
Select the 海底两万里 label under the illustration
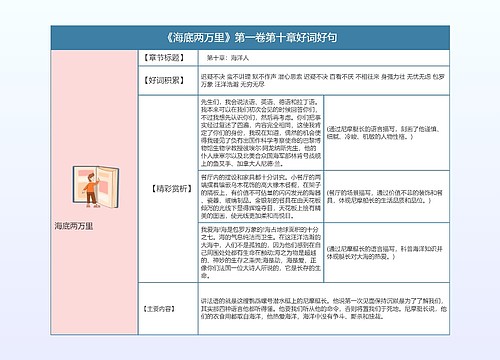coord(74,226)
